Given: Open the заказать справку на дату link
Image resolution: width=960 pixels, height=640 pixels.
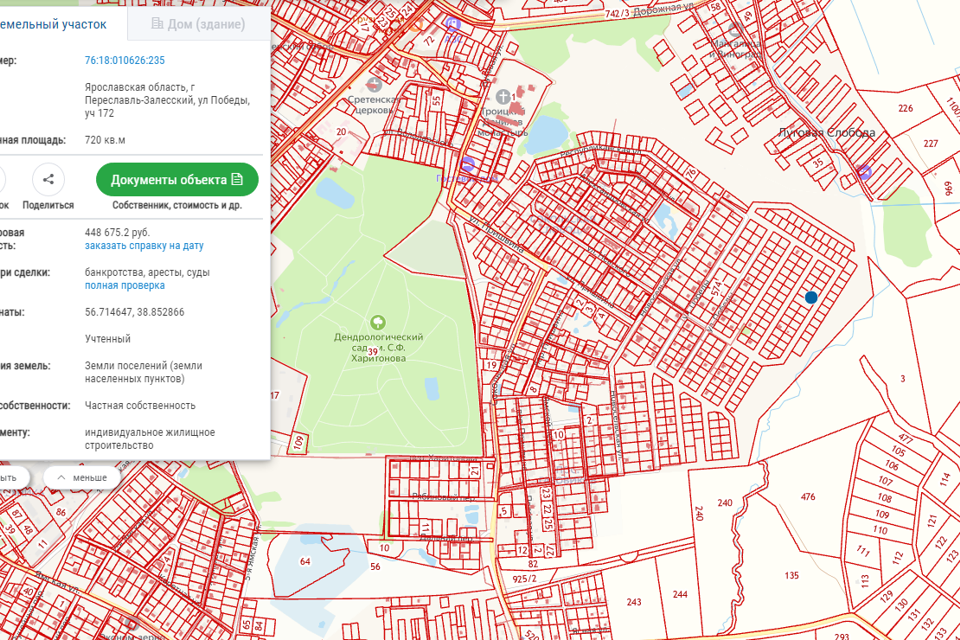Looking at the screenshot, I should pos(144,246).
